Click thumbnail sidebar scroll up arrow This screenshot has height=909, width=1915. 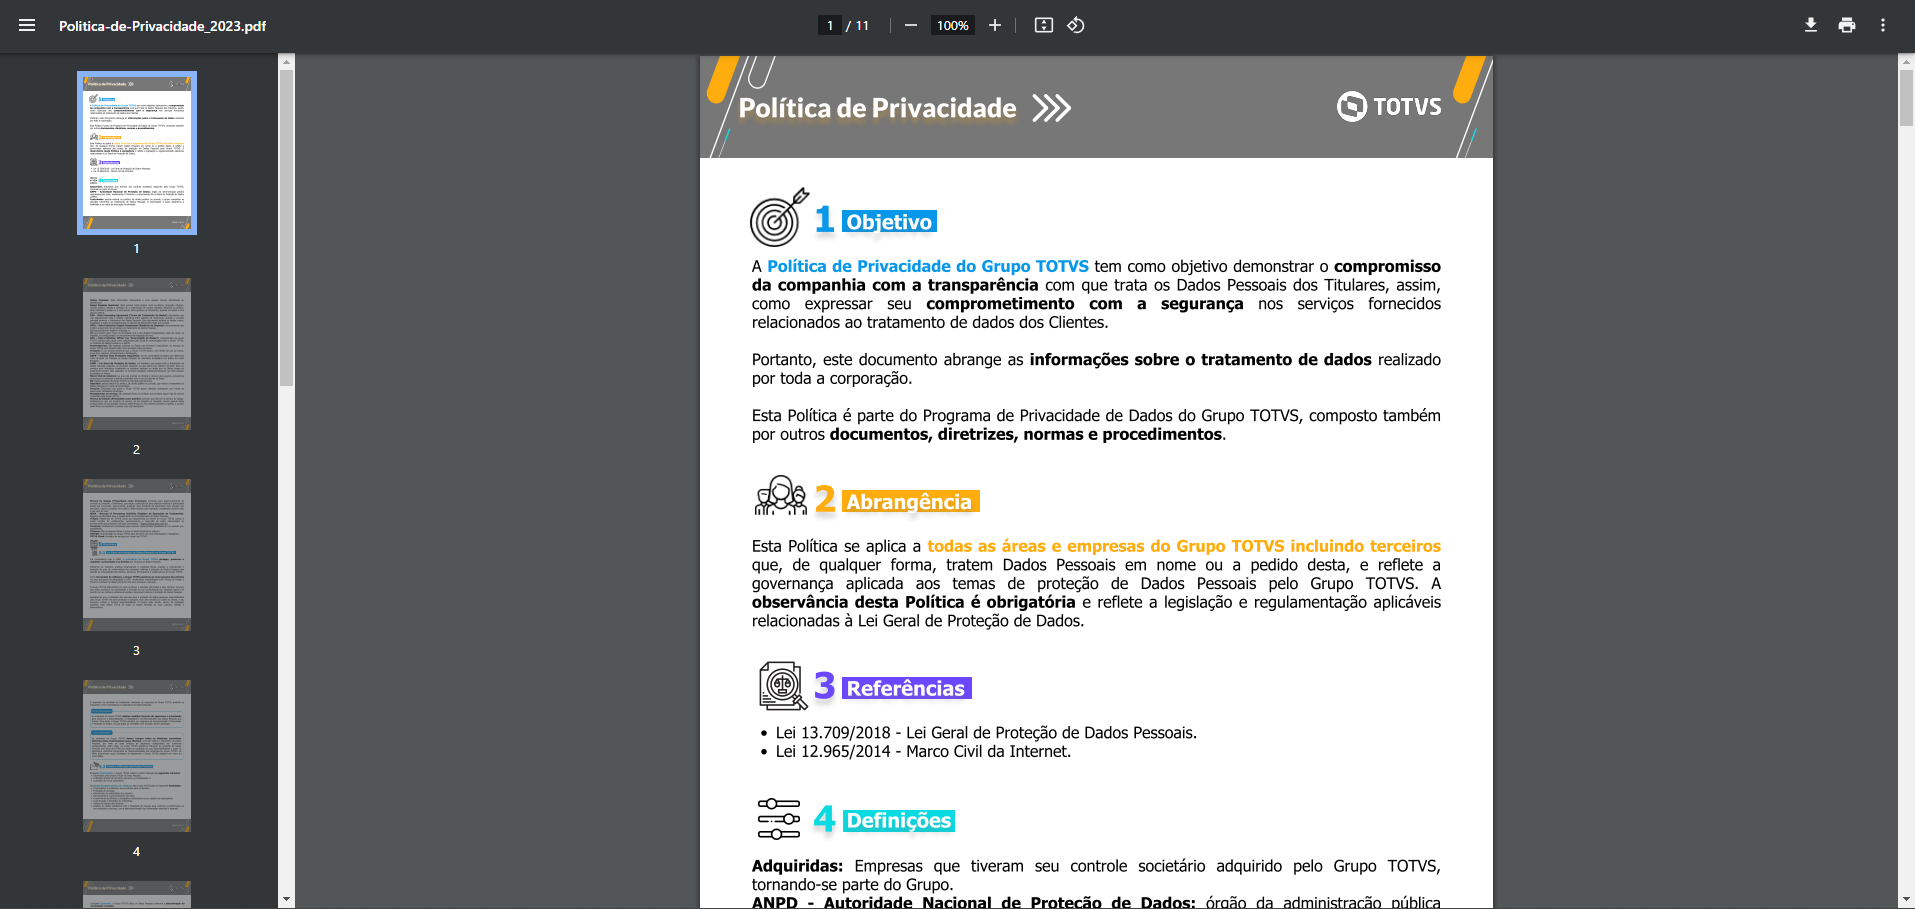point(287,62)
